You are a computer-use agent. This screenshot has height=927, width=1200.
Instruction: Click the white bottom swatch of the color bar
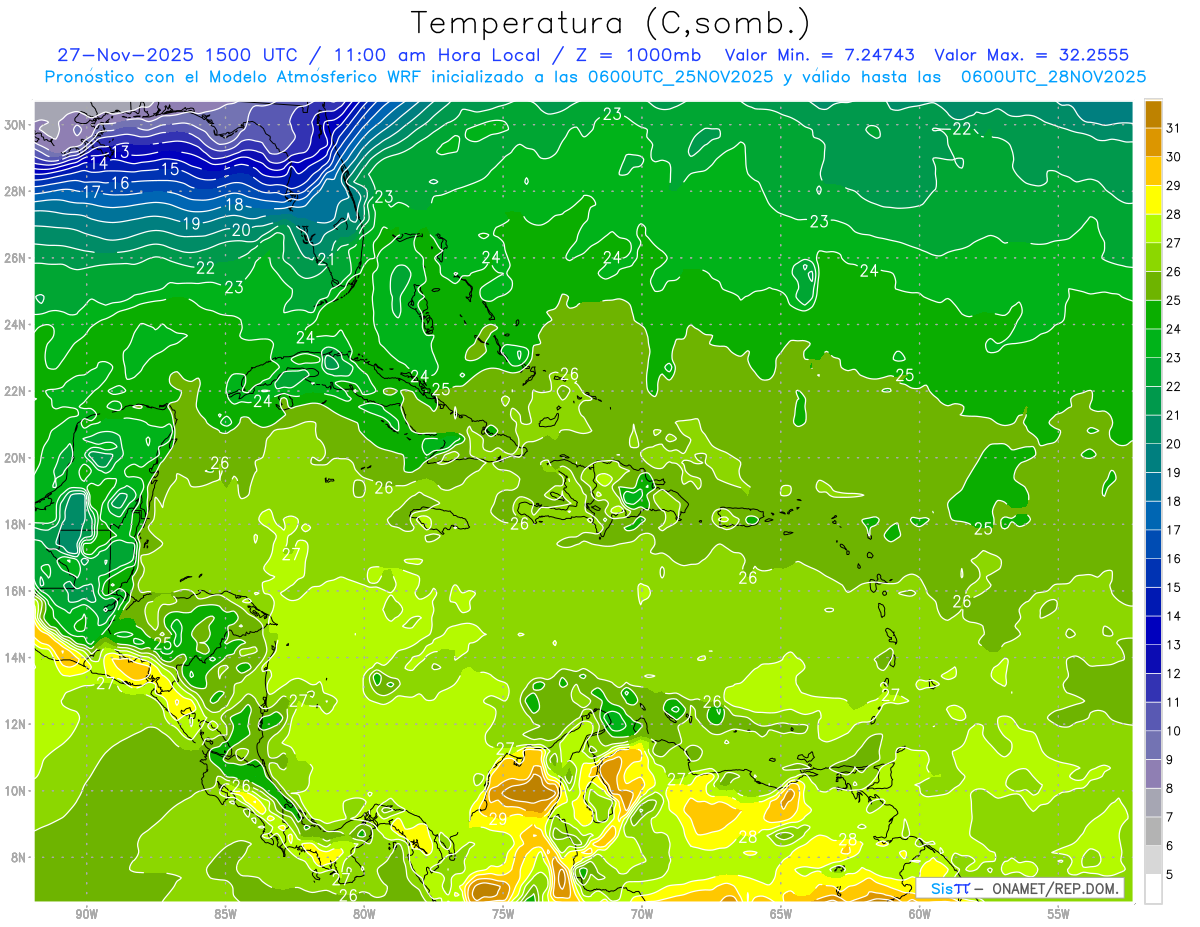pos(1153,889)
